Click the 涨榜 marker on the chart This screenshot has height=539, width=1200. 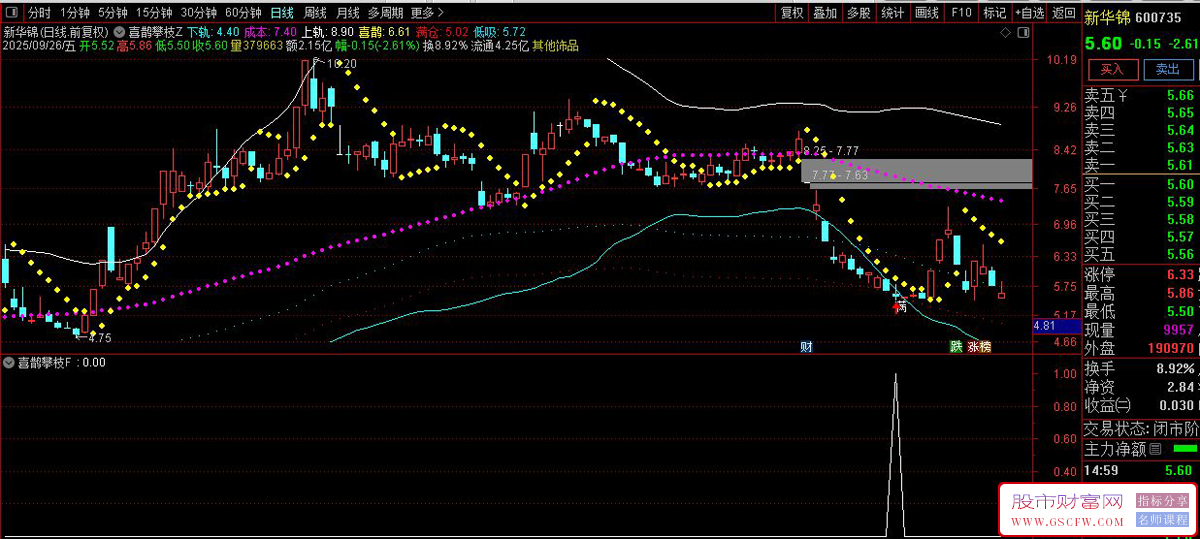click(979, 347)
